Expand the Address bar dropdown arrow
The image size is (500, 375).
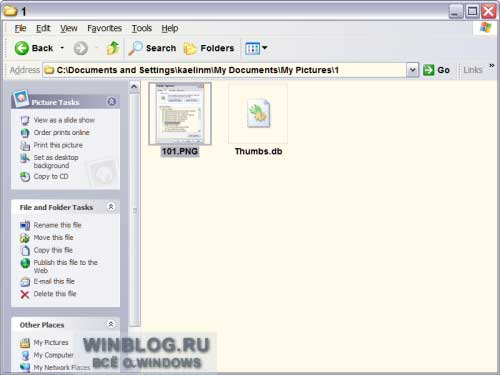click(412, 70)
